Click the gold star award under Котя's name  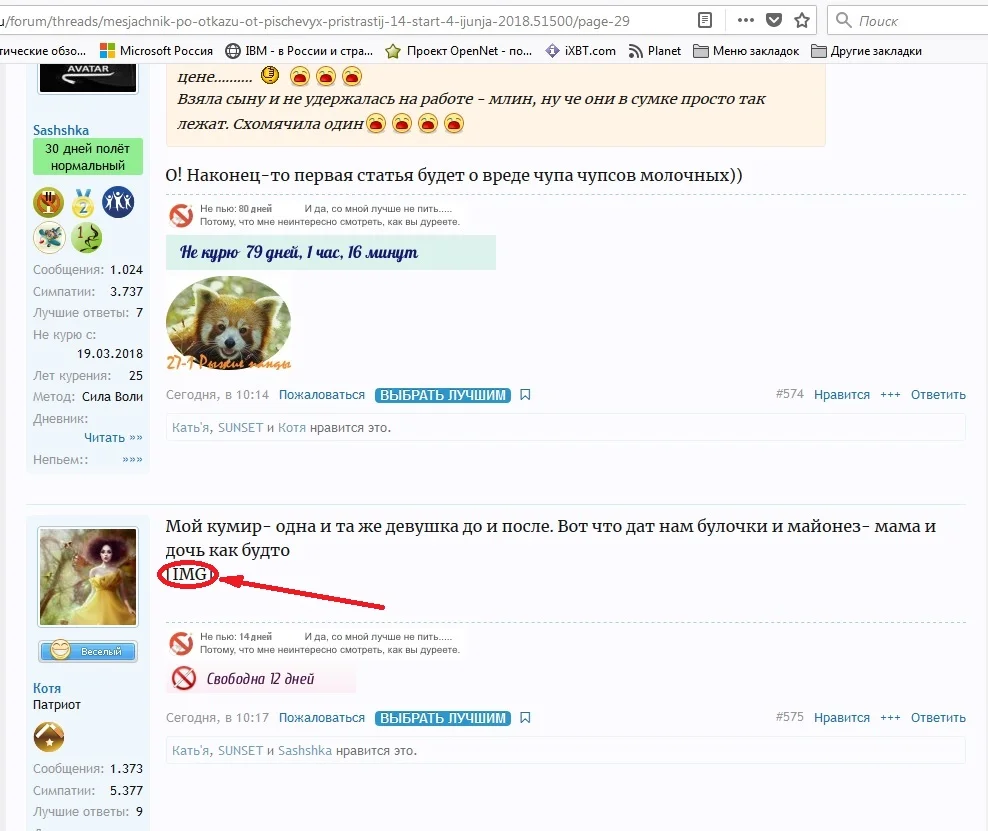(48, 737)
